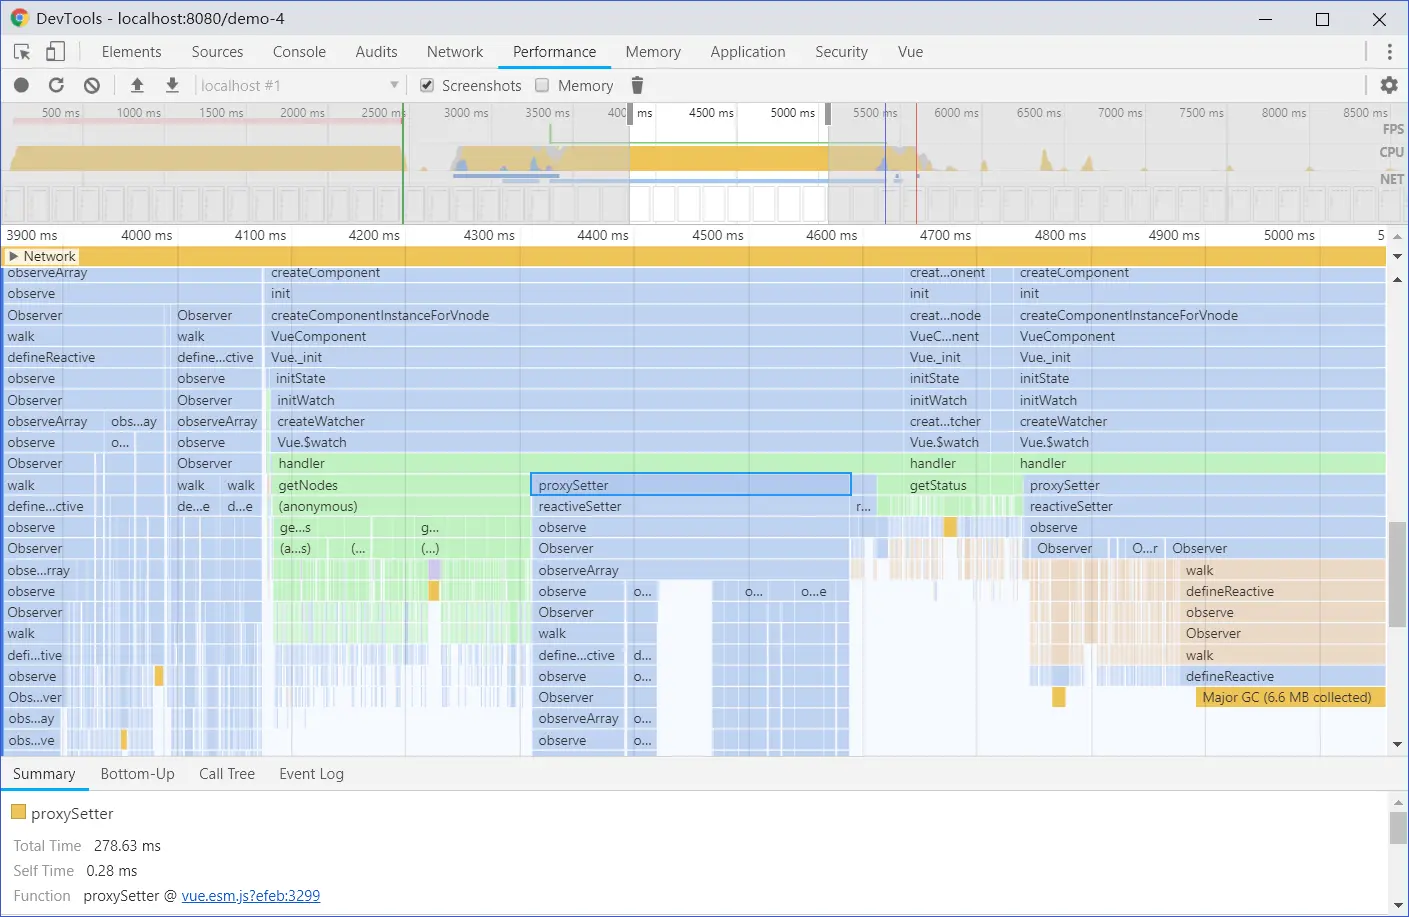Save the profile with the download arrow
The width and height of the screenshot is (1409, 917).
point(172,86)
